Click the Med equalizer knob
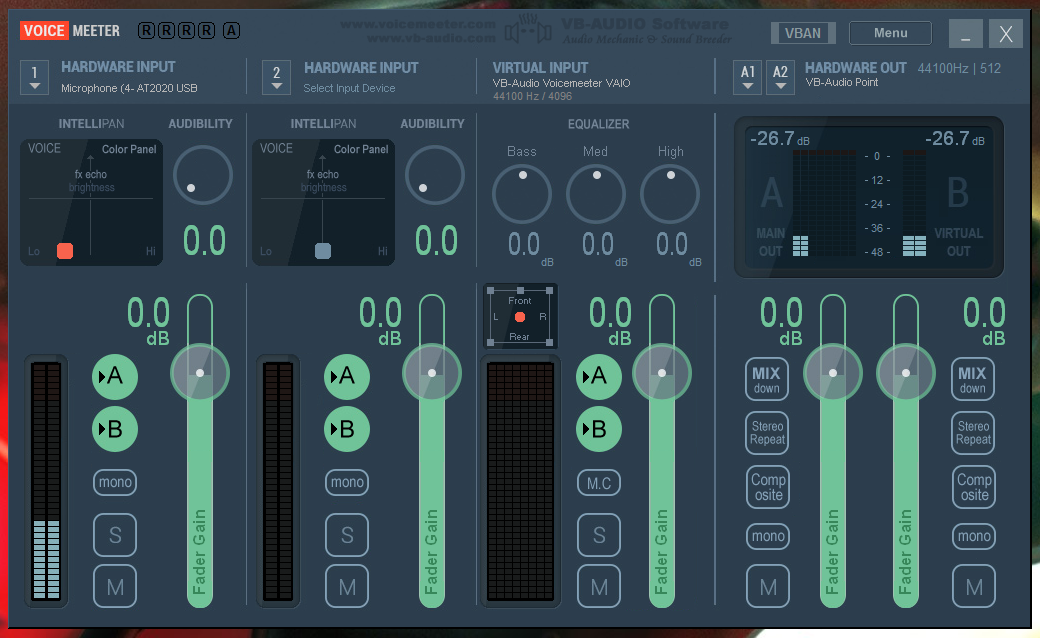This screenshot has width=1040, height=638. (596, 194)
